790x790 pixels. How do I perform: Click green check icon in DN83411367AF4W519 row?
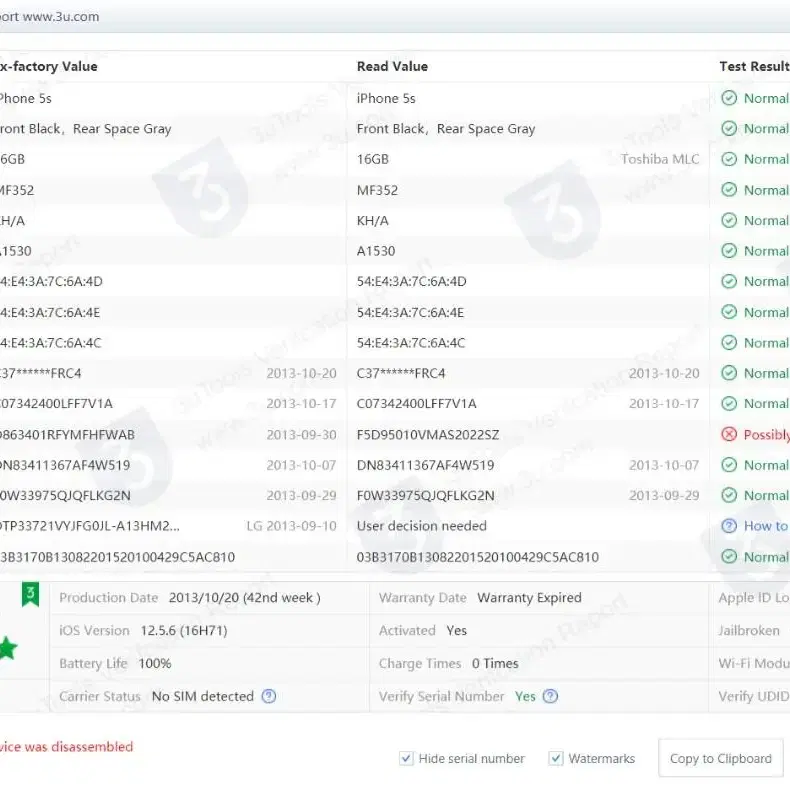729,465
